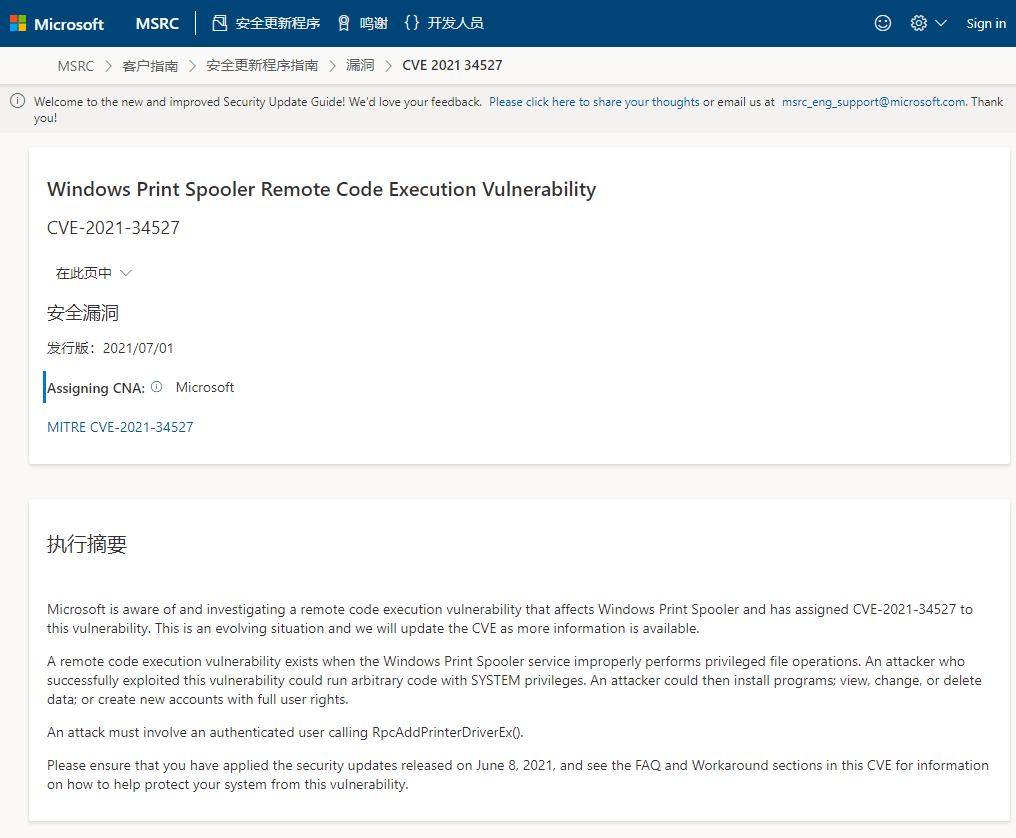Go to 安全更新程序指南 breadcrumb

tap(262, 65)
